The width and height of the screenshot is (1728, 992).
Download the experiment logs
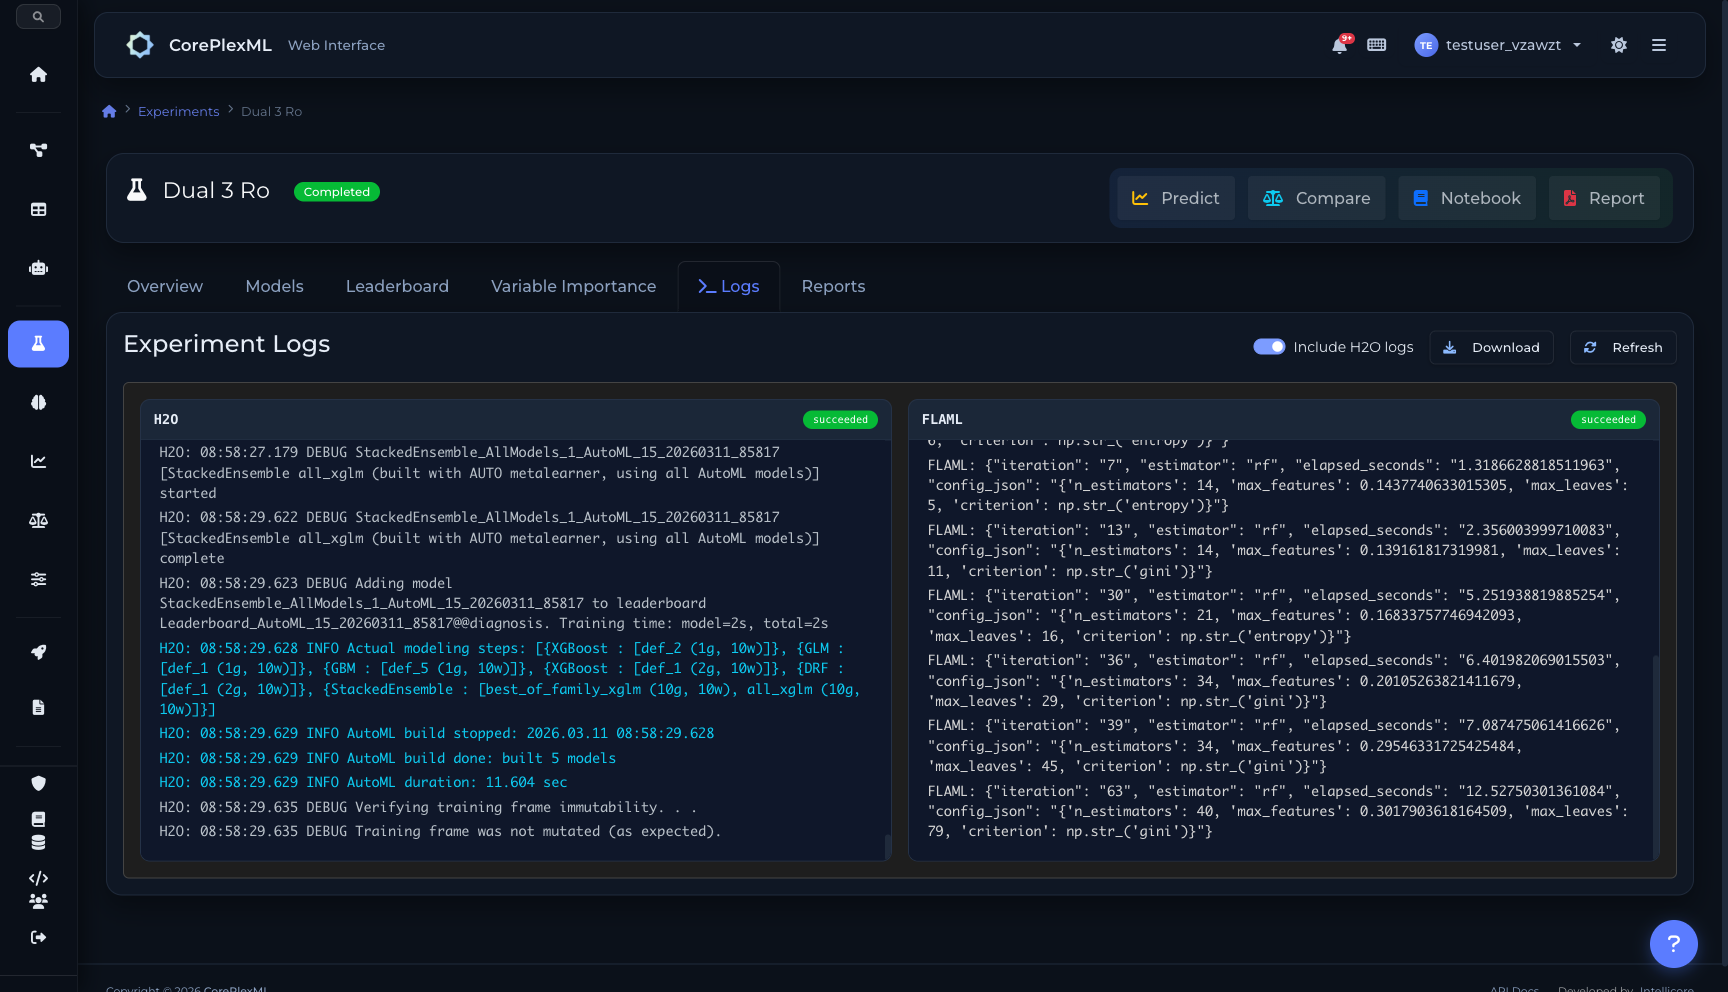1491,347
